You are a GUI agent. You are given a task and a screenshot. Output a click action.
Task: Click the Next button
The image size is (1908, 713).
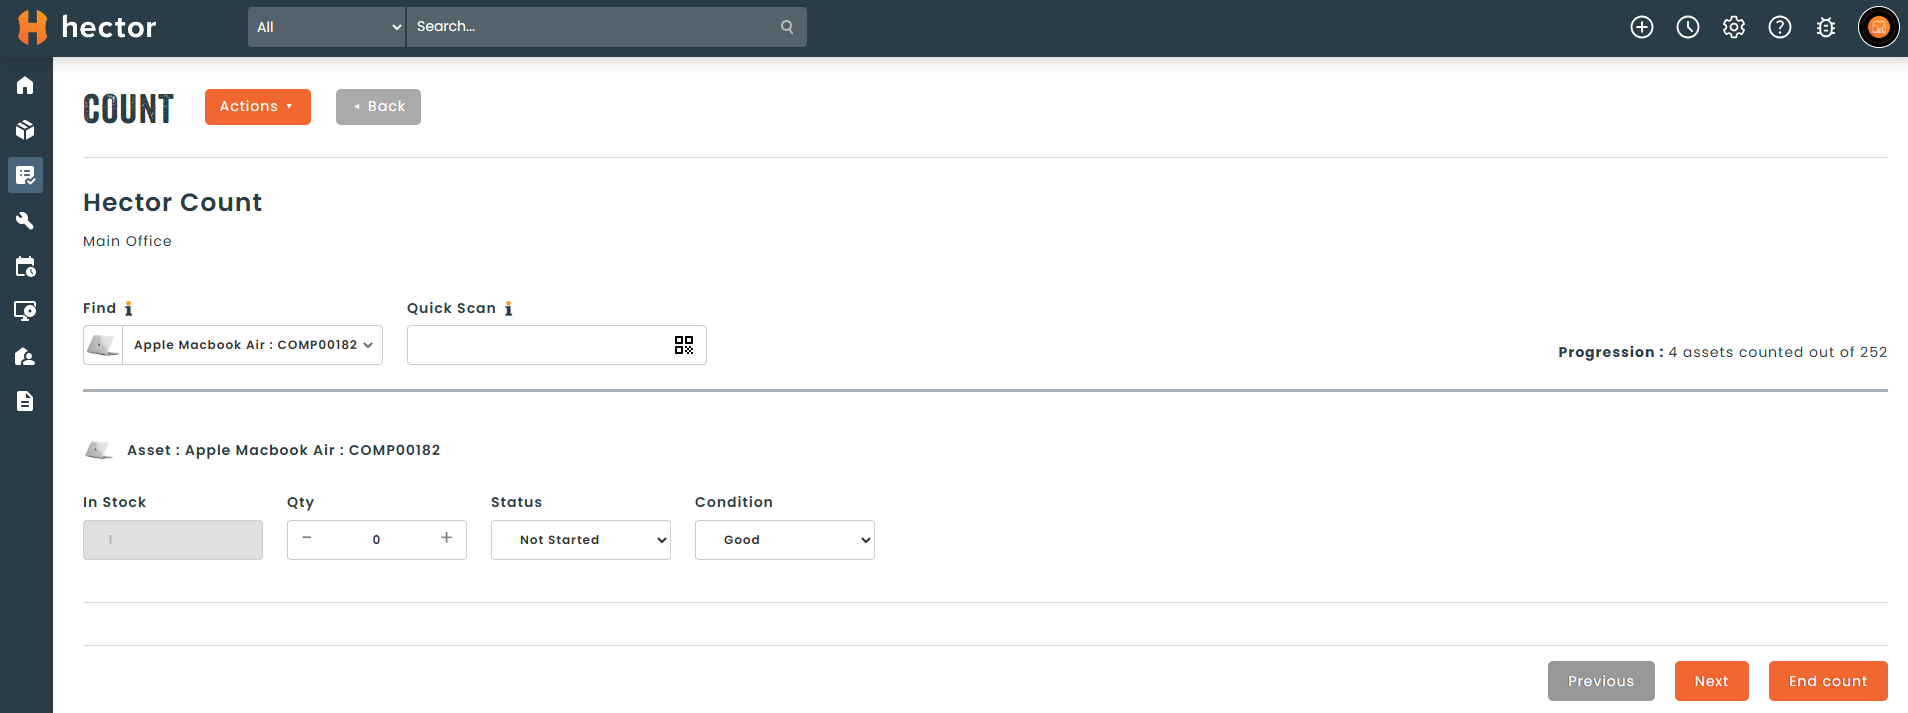(x=1712, y=681)
